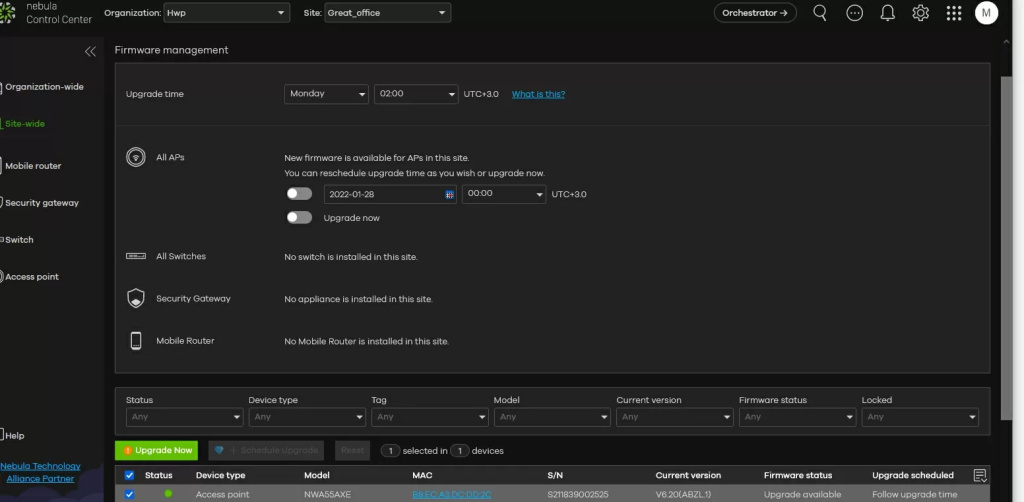Open the table column settings icon
The height and width of the screenshot is (502, 1024).
click(979, 475)
